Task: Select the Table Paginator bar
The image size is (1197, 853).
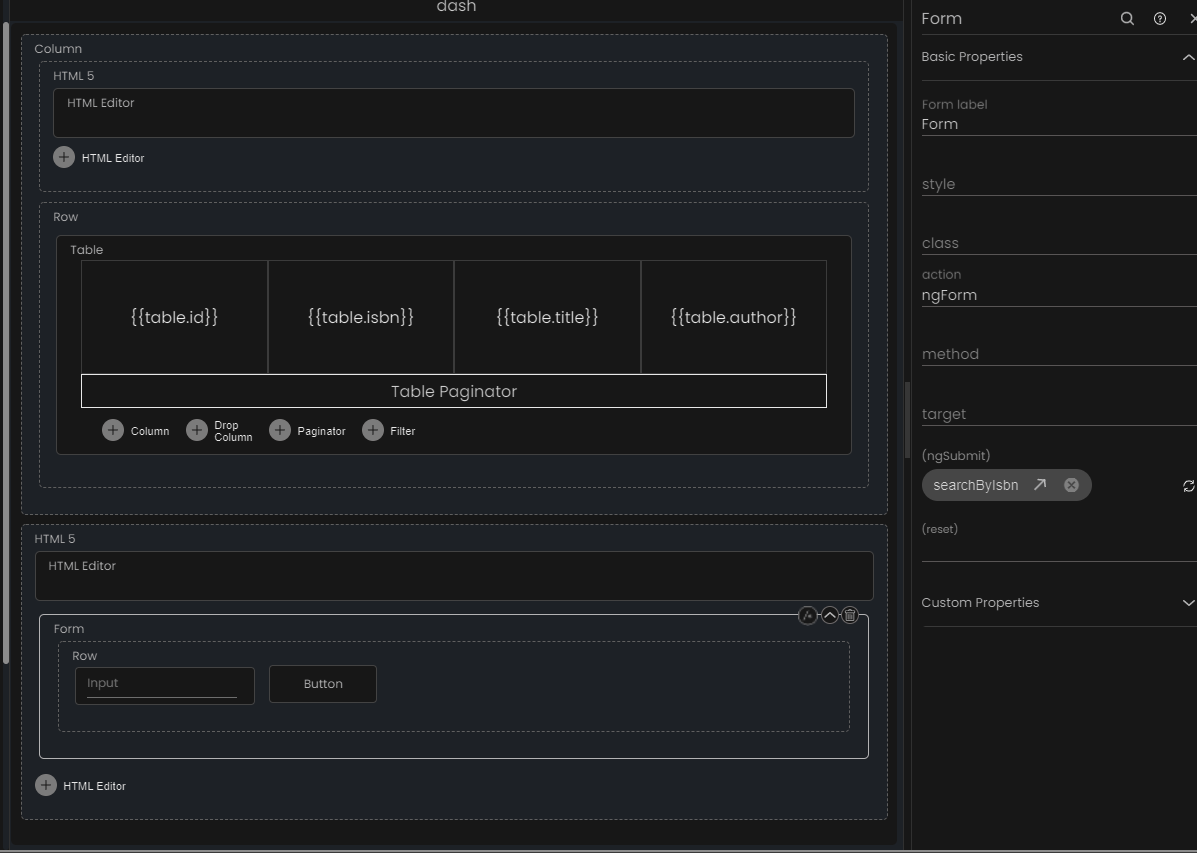Action: coord(454,391)
